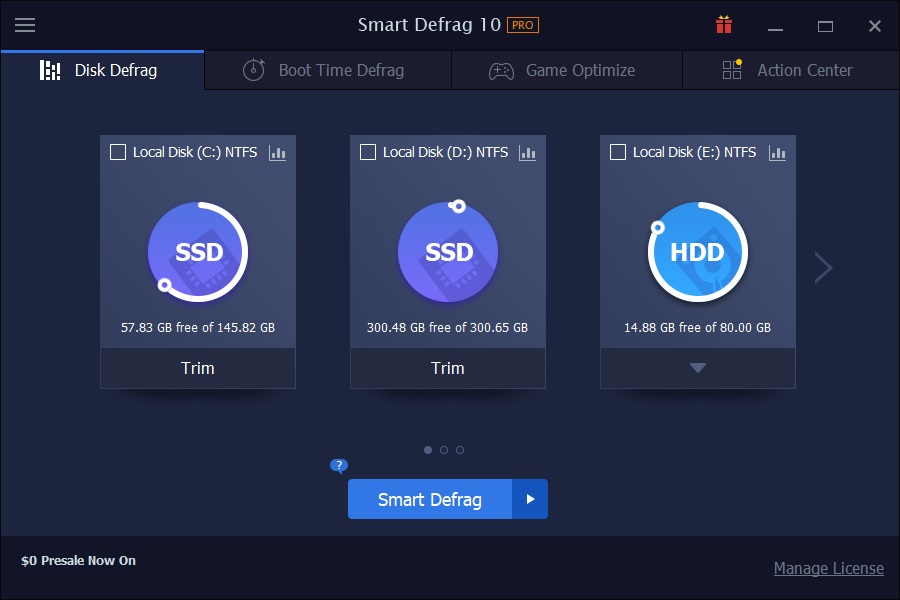Image resolution: width=900 pixels, height=600 pixels.
Task: Maximize the Smart Defrag window
Action: click(825, 26)
